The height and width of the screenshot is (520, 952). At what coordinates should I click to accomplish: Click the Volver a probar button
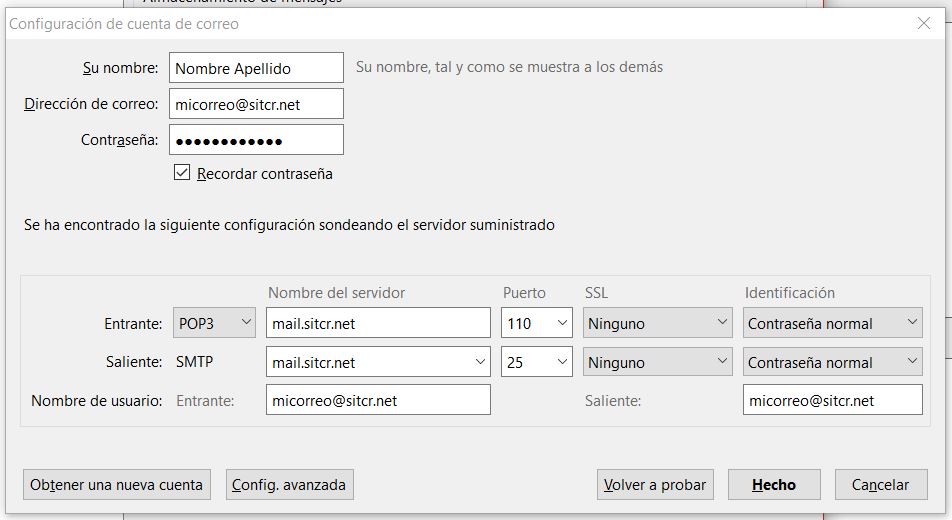coord(655,485)
